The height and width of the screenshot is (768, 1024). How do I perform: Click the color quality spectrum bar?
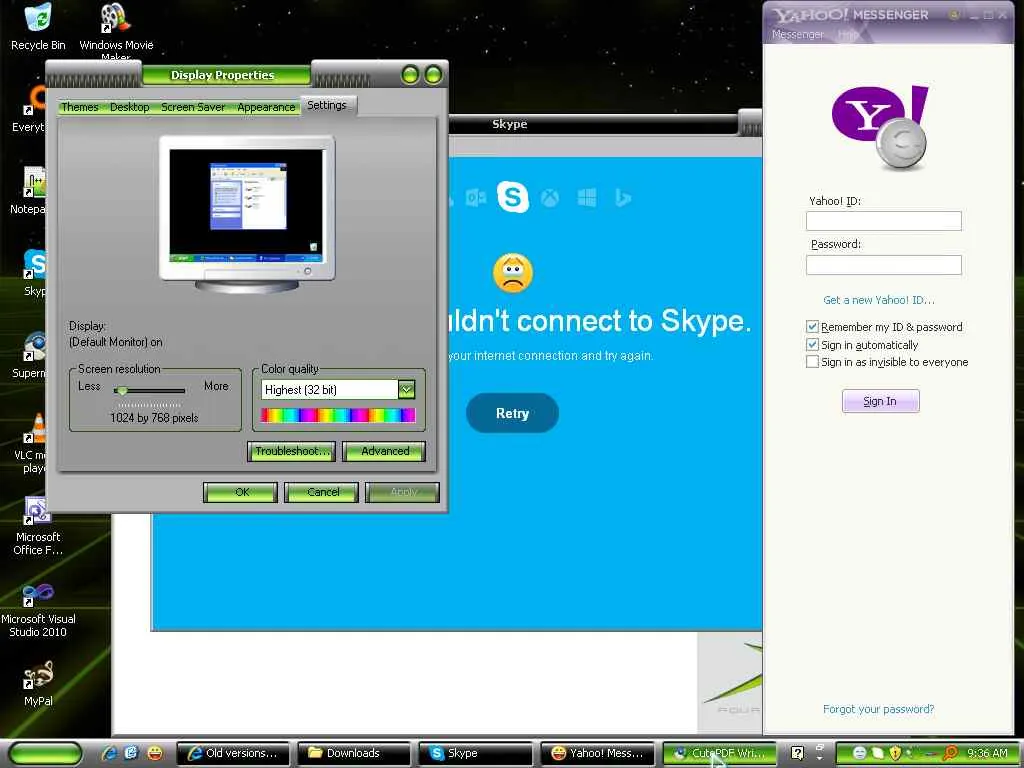click(338, 415)
